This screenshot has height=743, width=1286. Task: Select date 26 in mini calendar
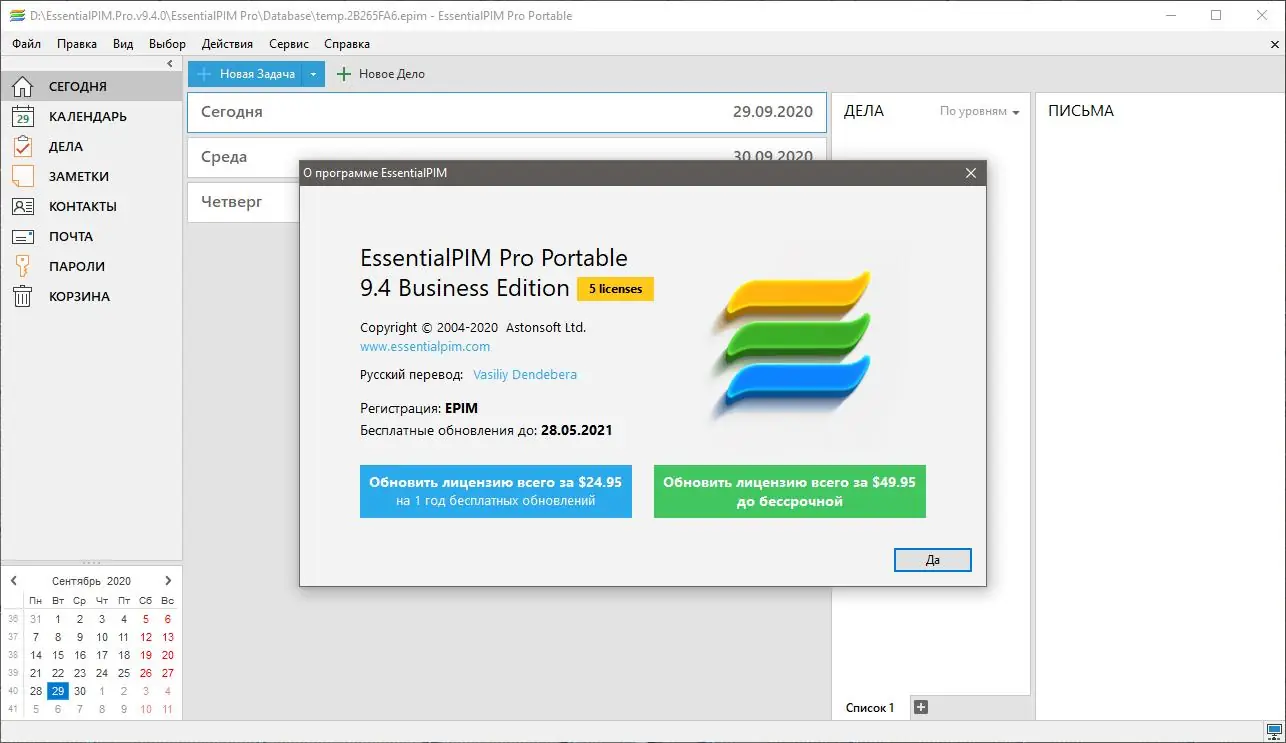point(146,673)
